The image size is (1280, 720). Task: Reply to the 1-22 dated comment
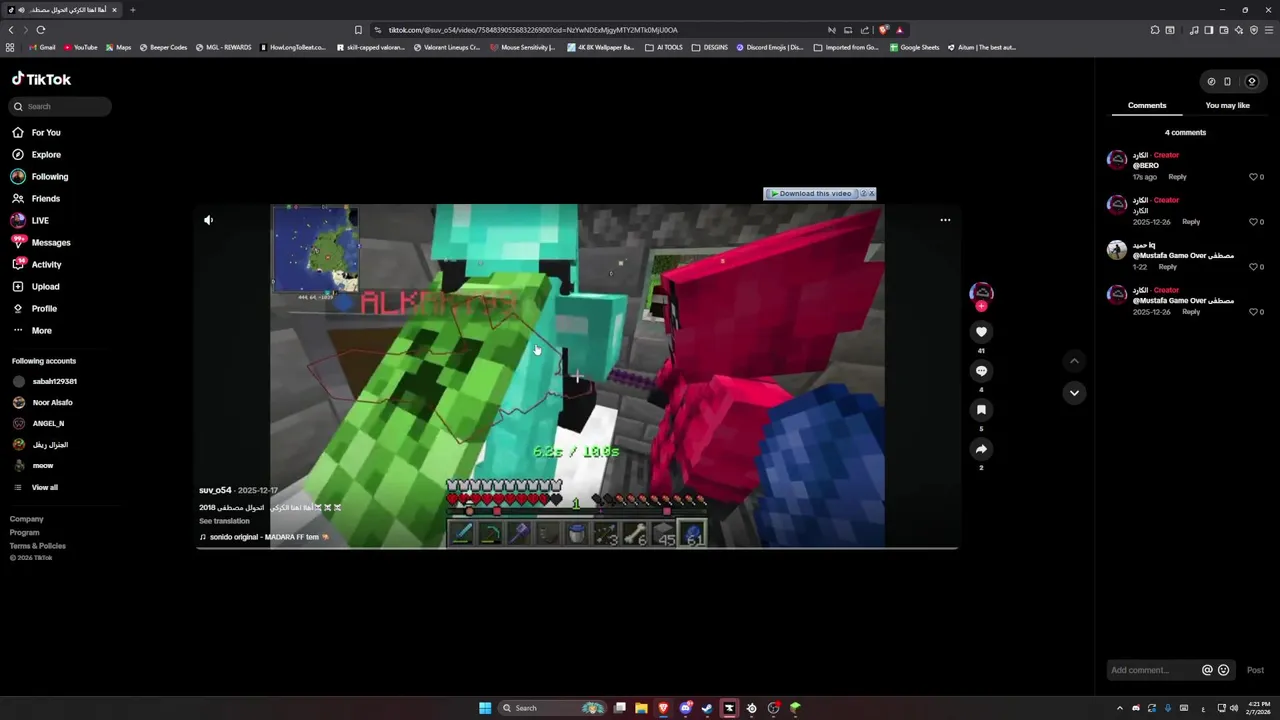[x=1167, y=267]
